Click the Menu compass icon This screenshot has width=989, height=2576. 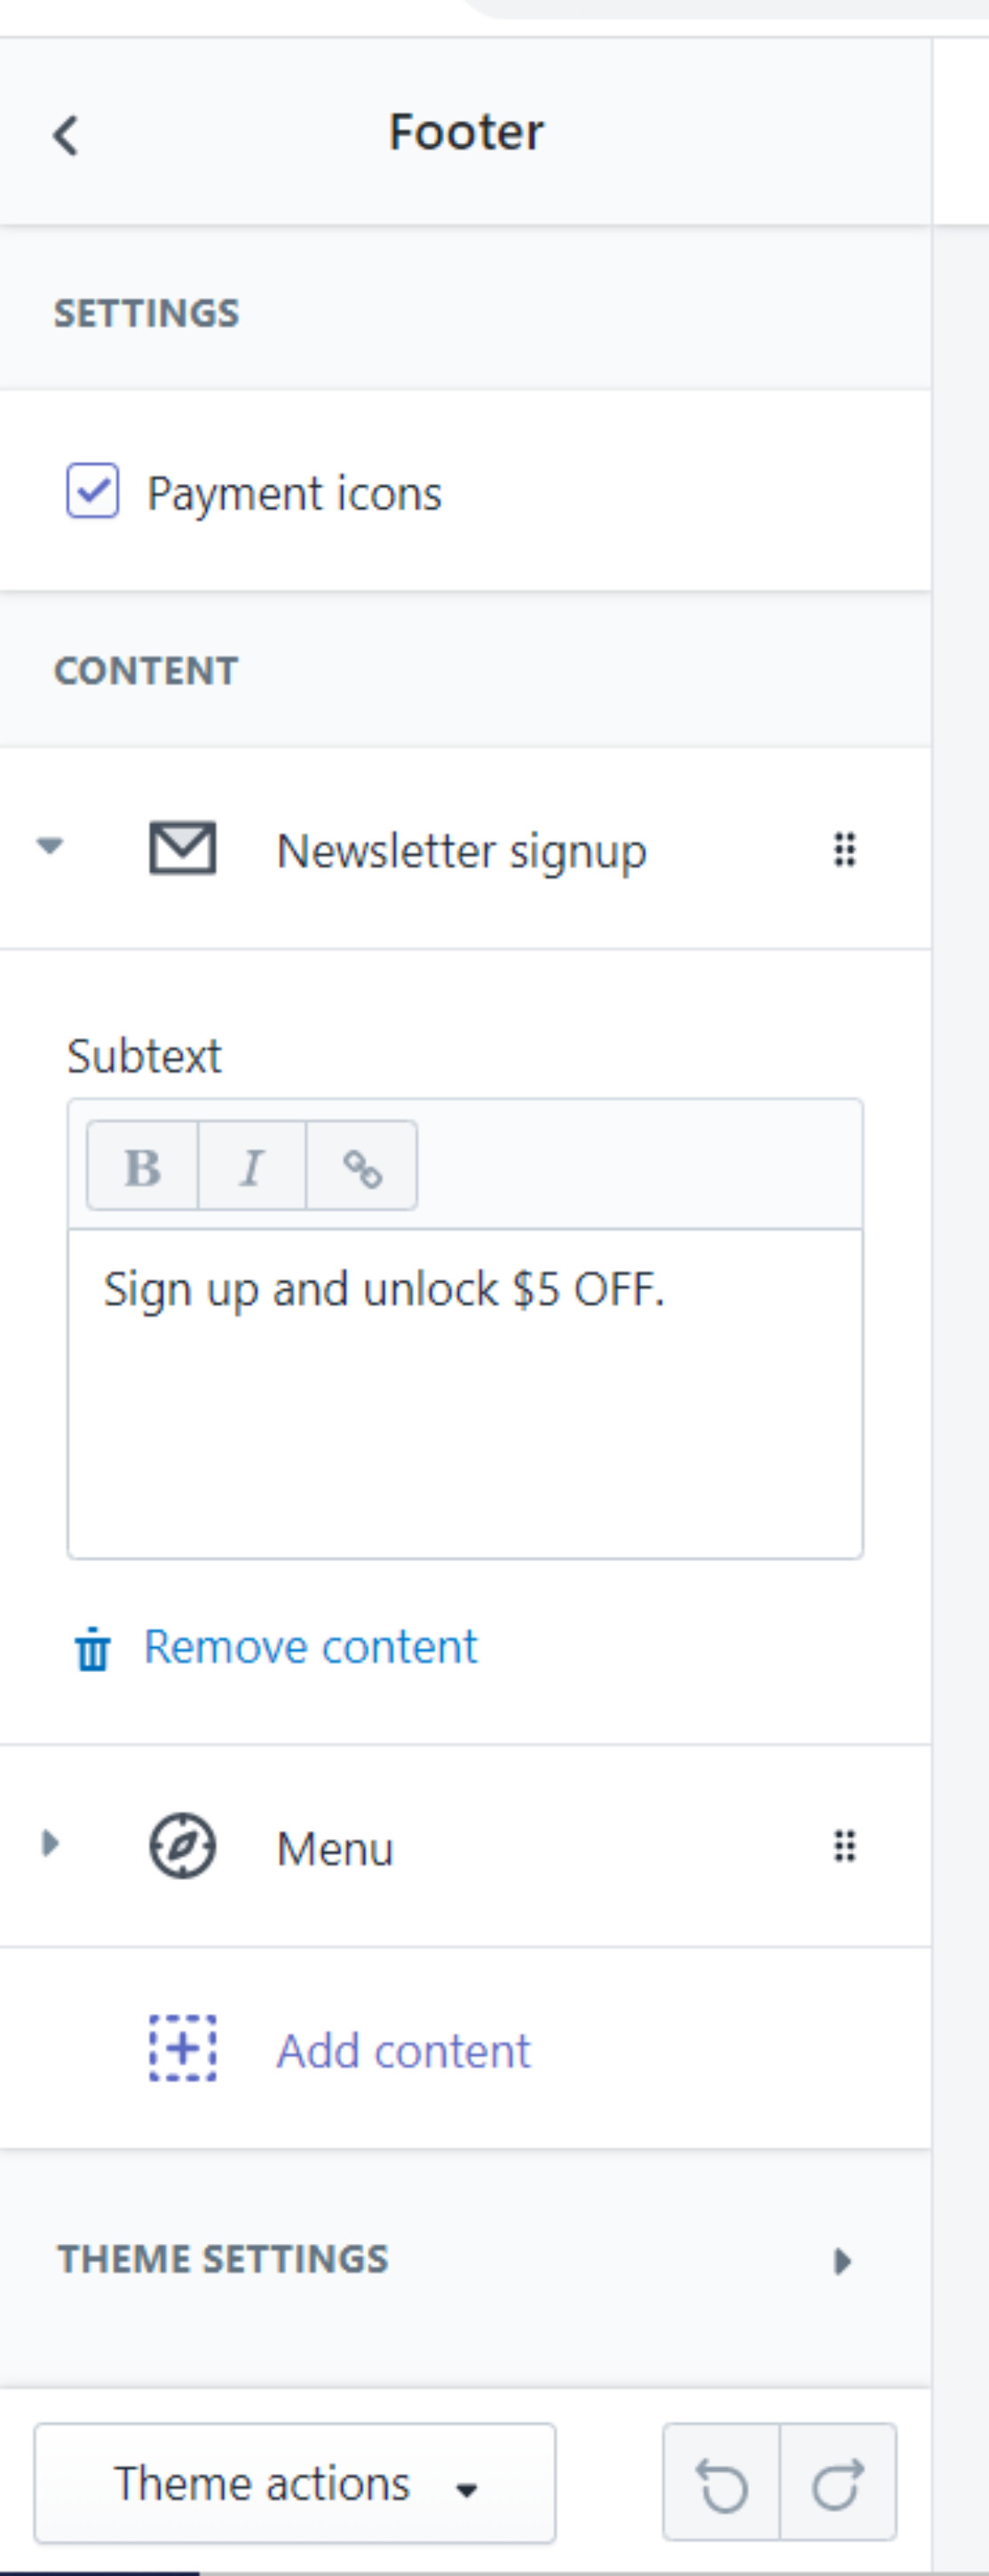182,1846
